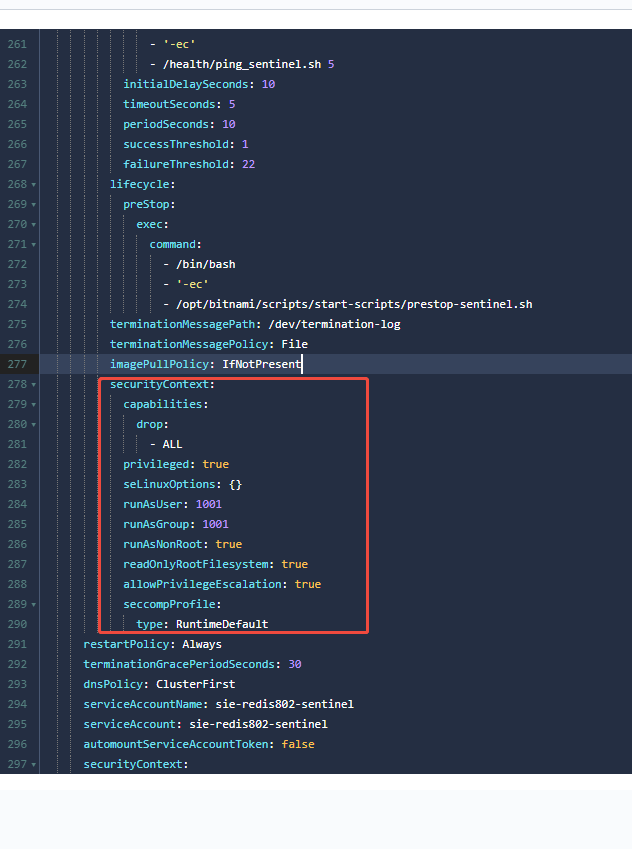632x849 pixels.
Task: Fold the exec block on line 270
Action: point(34,225)
